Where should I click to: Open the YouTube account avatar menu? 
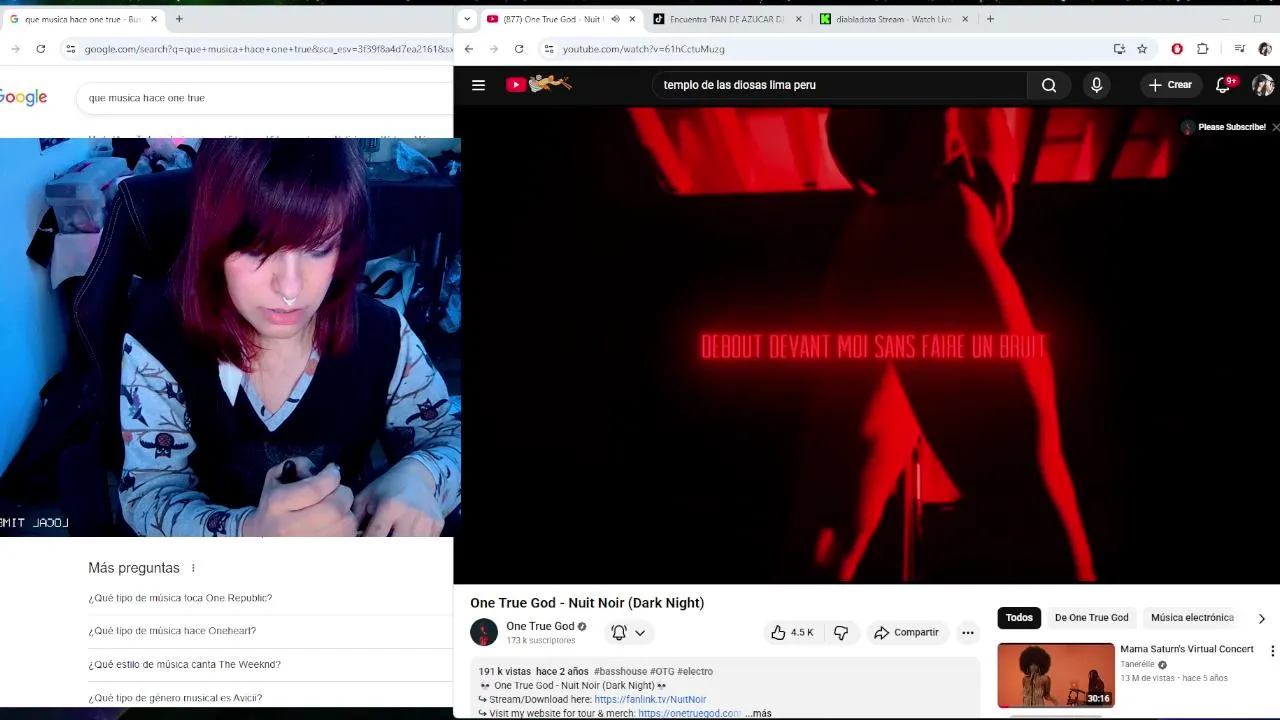pos(1263,85)
